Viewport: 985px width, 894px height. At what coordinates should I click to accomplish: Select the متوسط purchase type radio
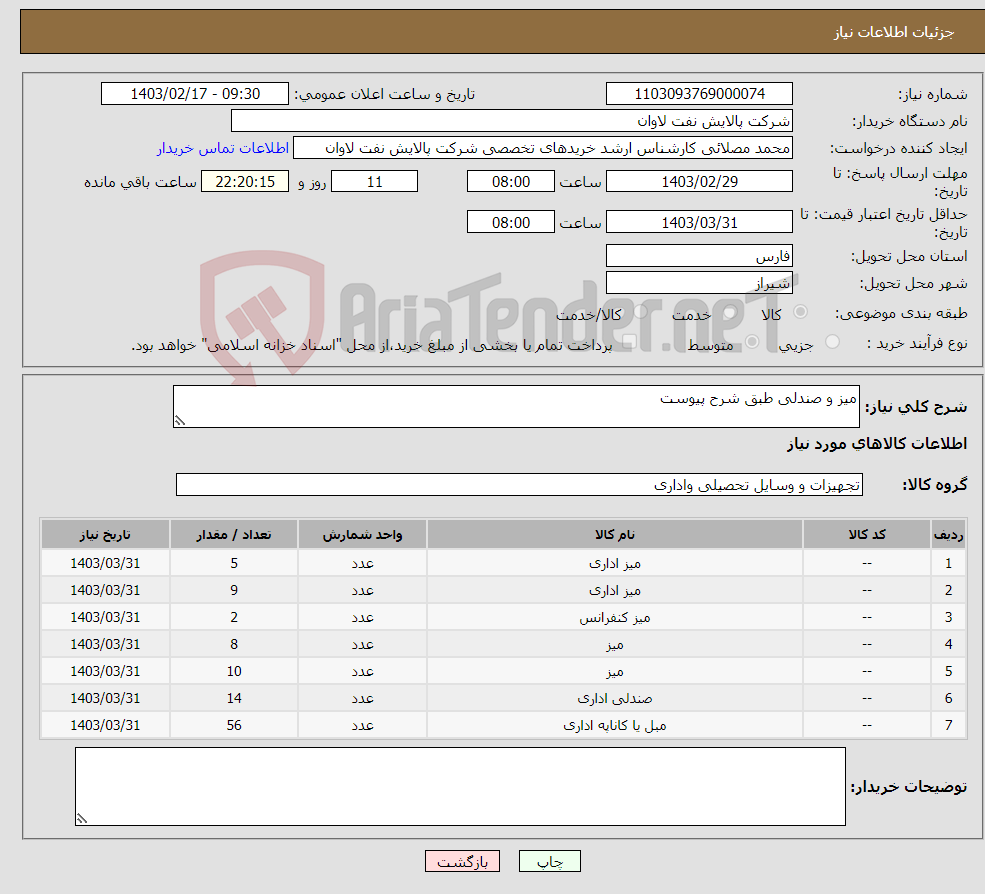tap(752, 342)
